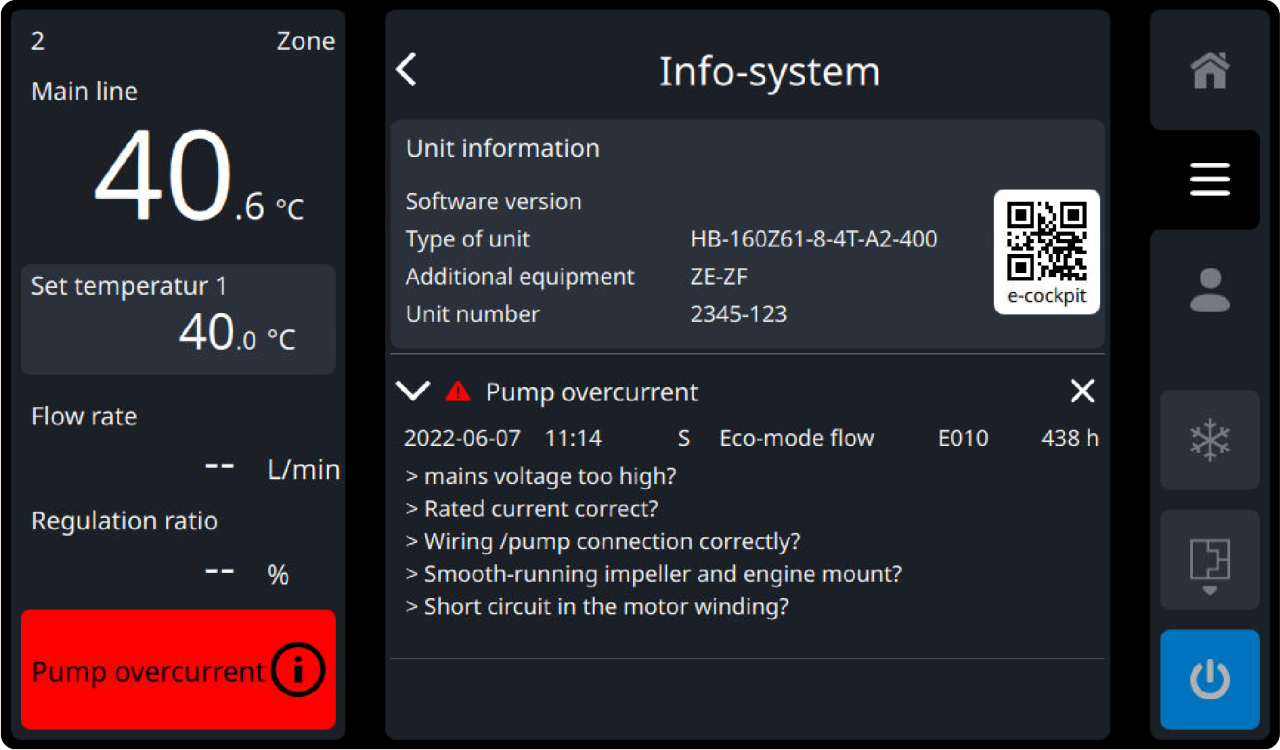Go to the Home screen icon

coord(1209,70)
